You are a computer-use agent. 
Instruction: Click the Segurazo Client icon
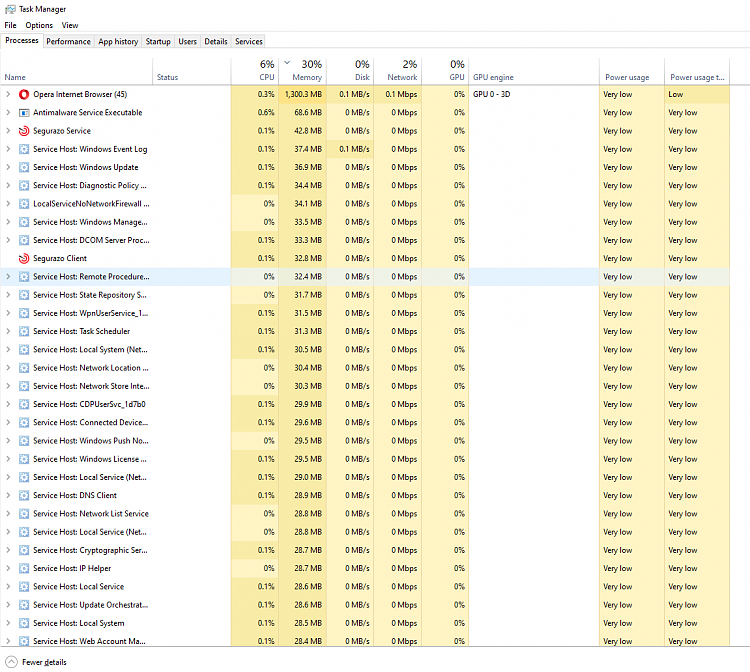point(24,258)
